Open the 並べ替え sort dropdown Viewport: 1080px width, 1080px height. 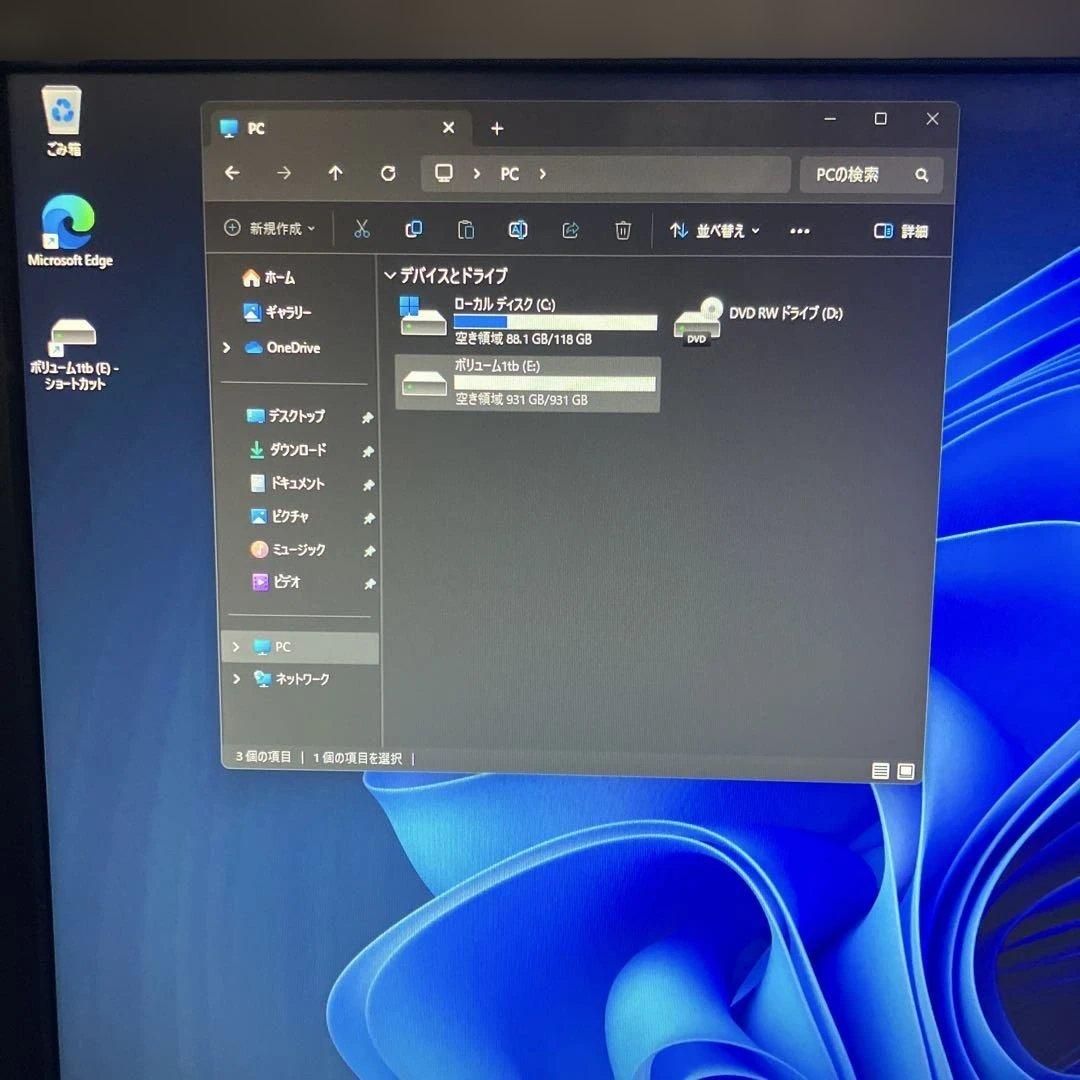pos(714,231)
